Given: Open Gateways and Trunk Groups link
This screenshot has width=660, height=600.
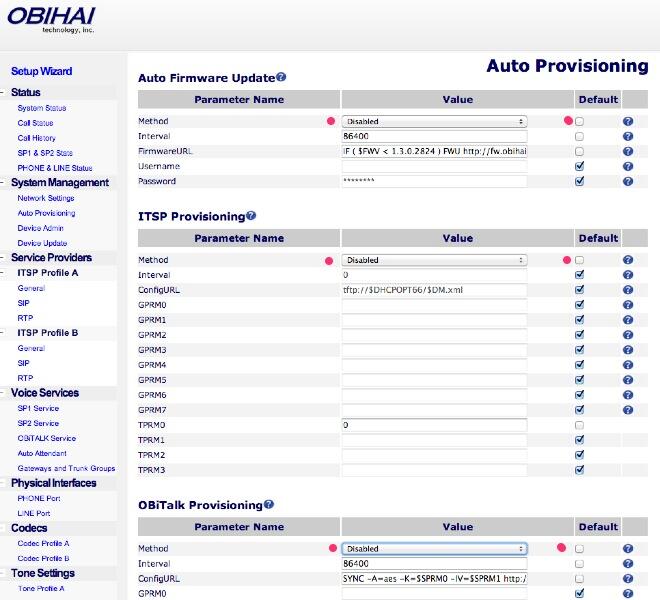Looking at the screenshot, I should point(66,468).
